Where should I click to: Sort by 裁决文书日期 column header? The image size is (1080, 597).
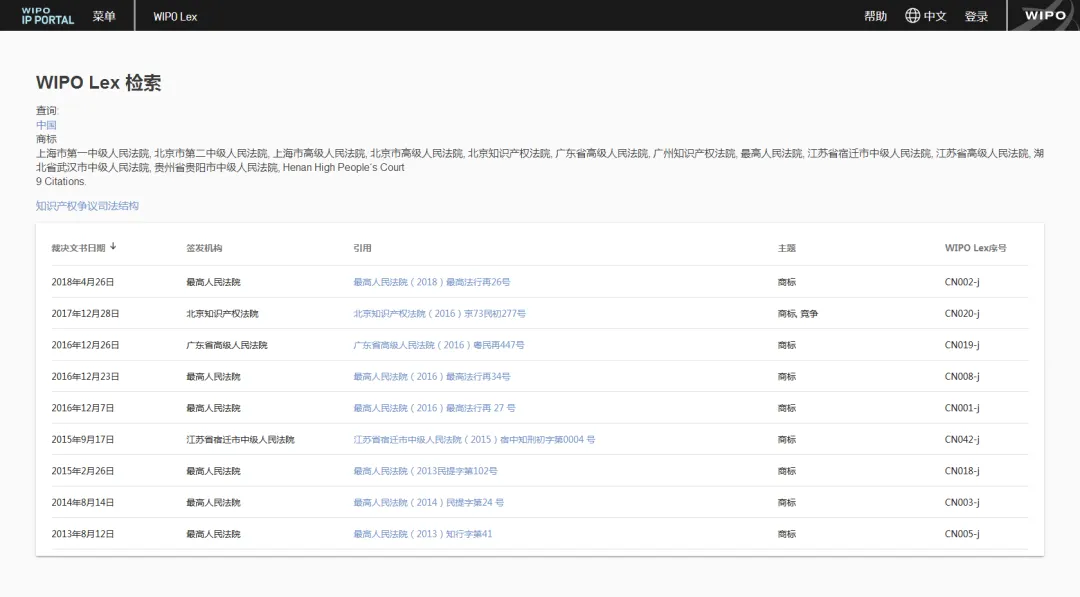(x=79, y=248)
